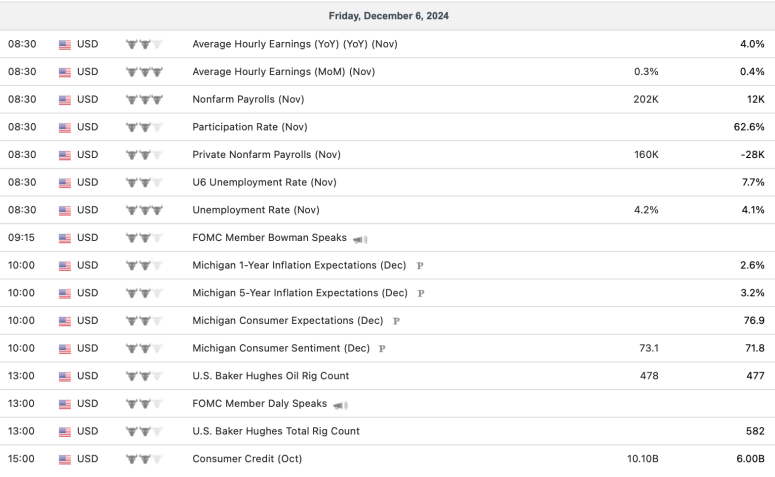Open Average Hourly Earnings (MoM) event

click(x=283, y=72)
